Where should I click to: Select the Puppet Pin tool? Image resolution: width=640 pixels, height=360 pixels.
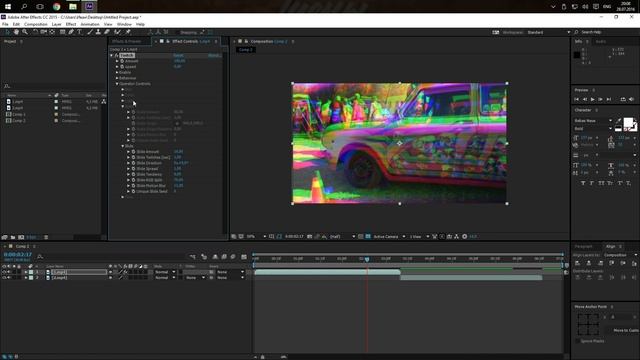click(x=128, y=32)
